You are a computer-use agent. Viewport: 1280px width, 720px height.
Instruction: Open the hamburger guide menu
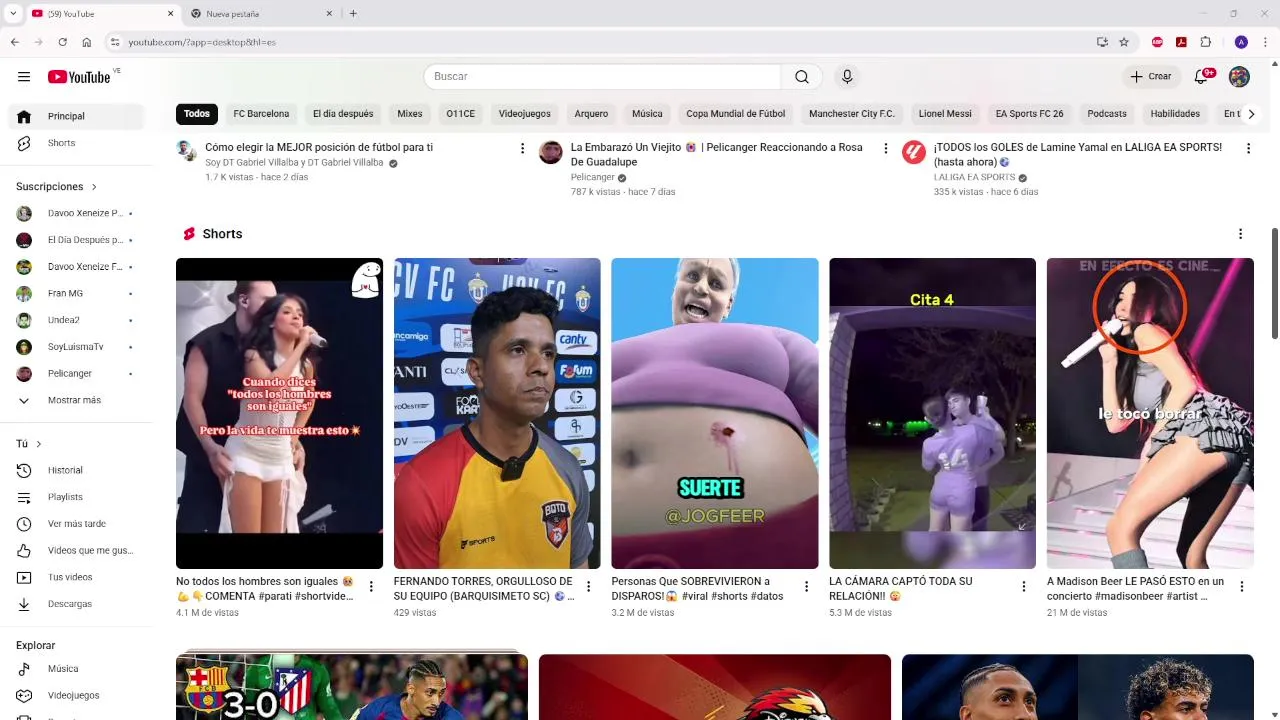[24, 77]
